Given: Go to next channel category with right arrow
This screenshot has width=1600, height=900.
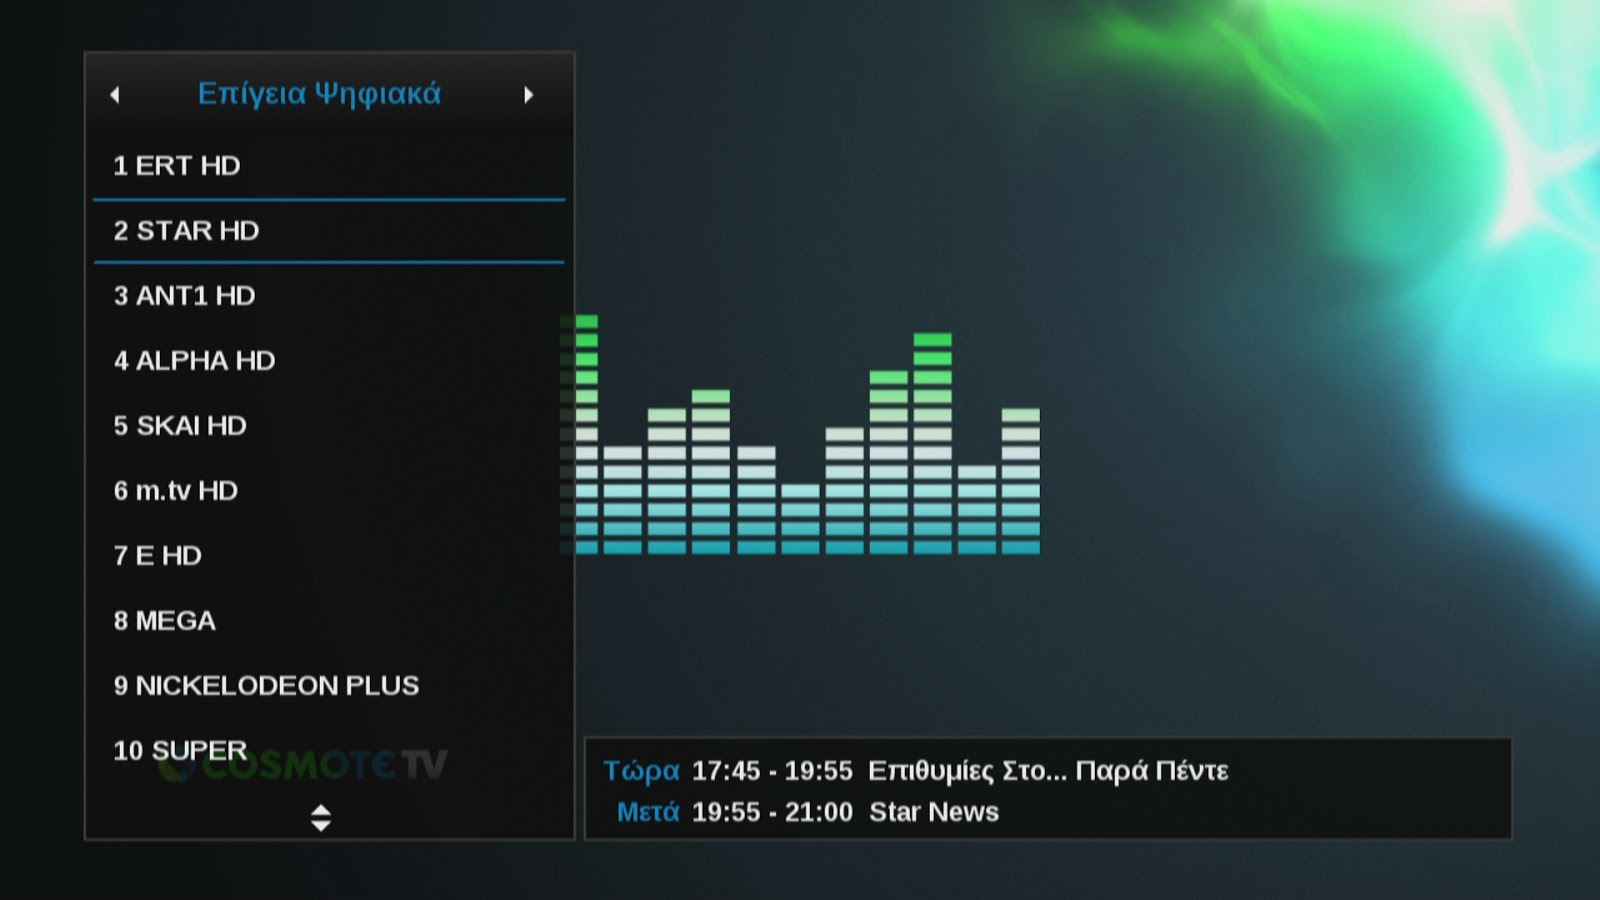Looking at the screenshot, I should (529, 95).
